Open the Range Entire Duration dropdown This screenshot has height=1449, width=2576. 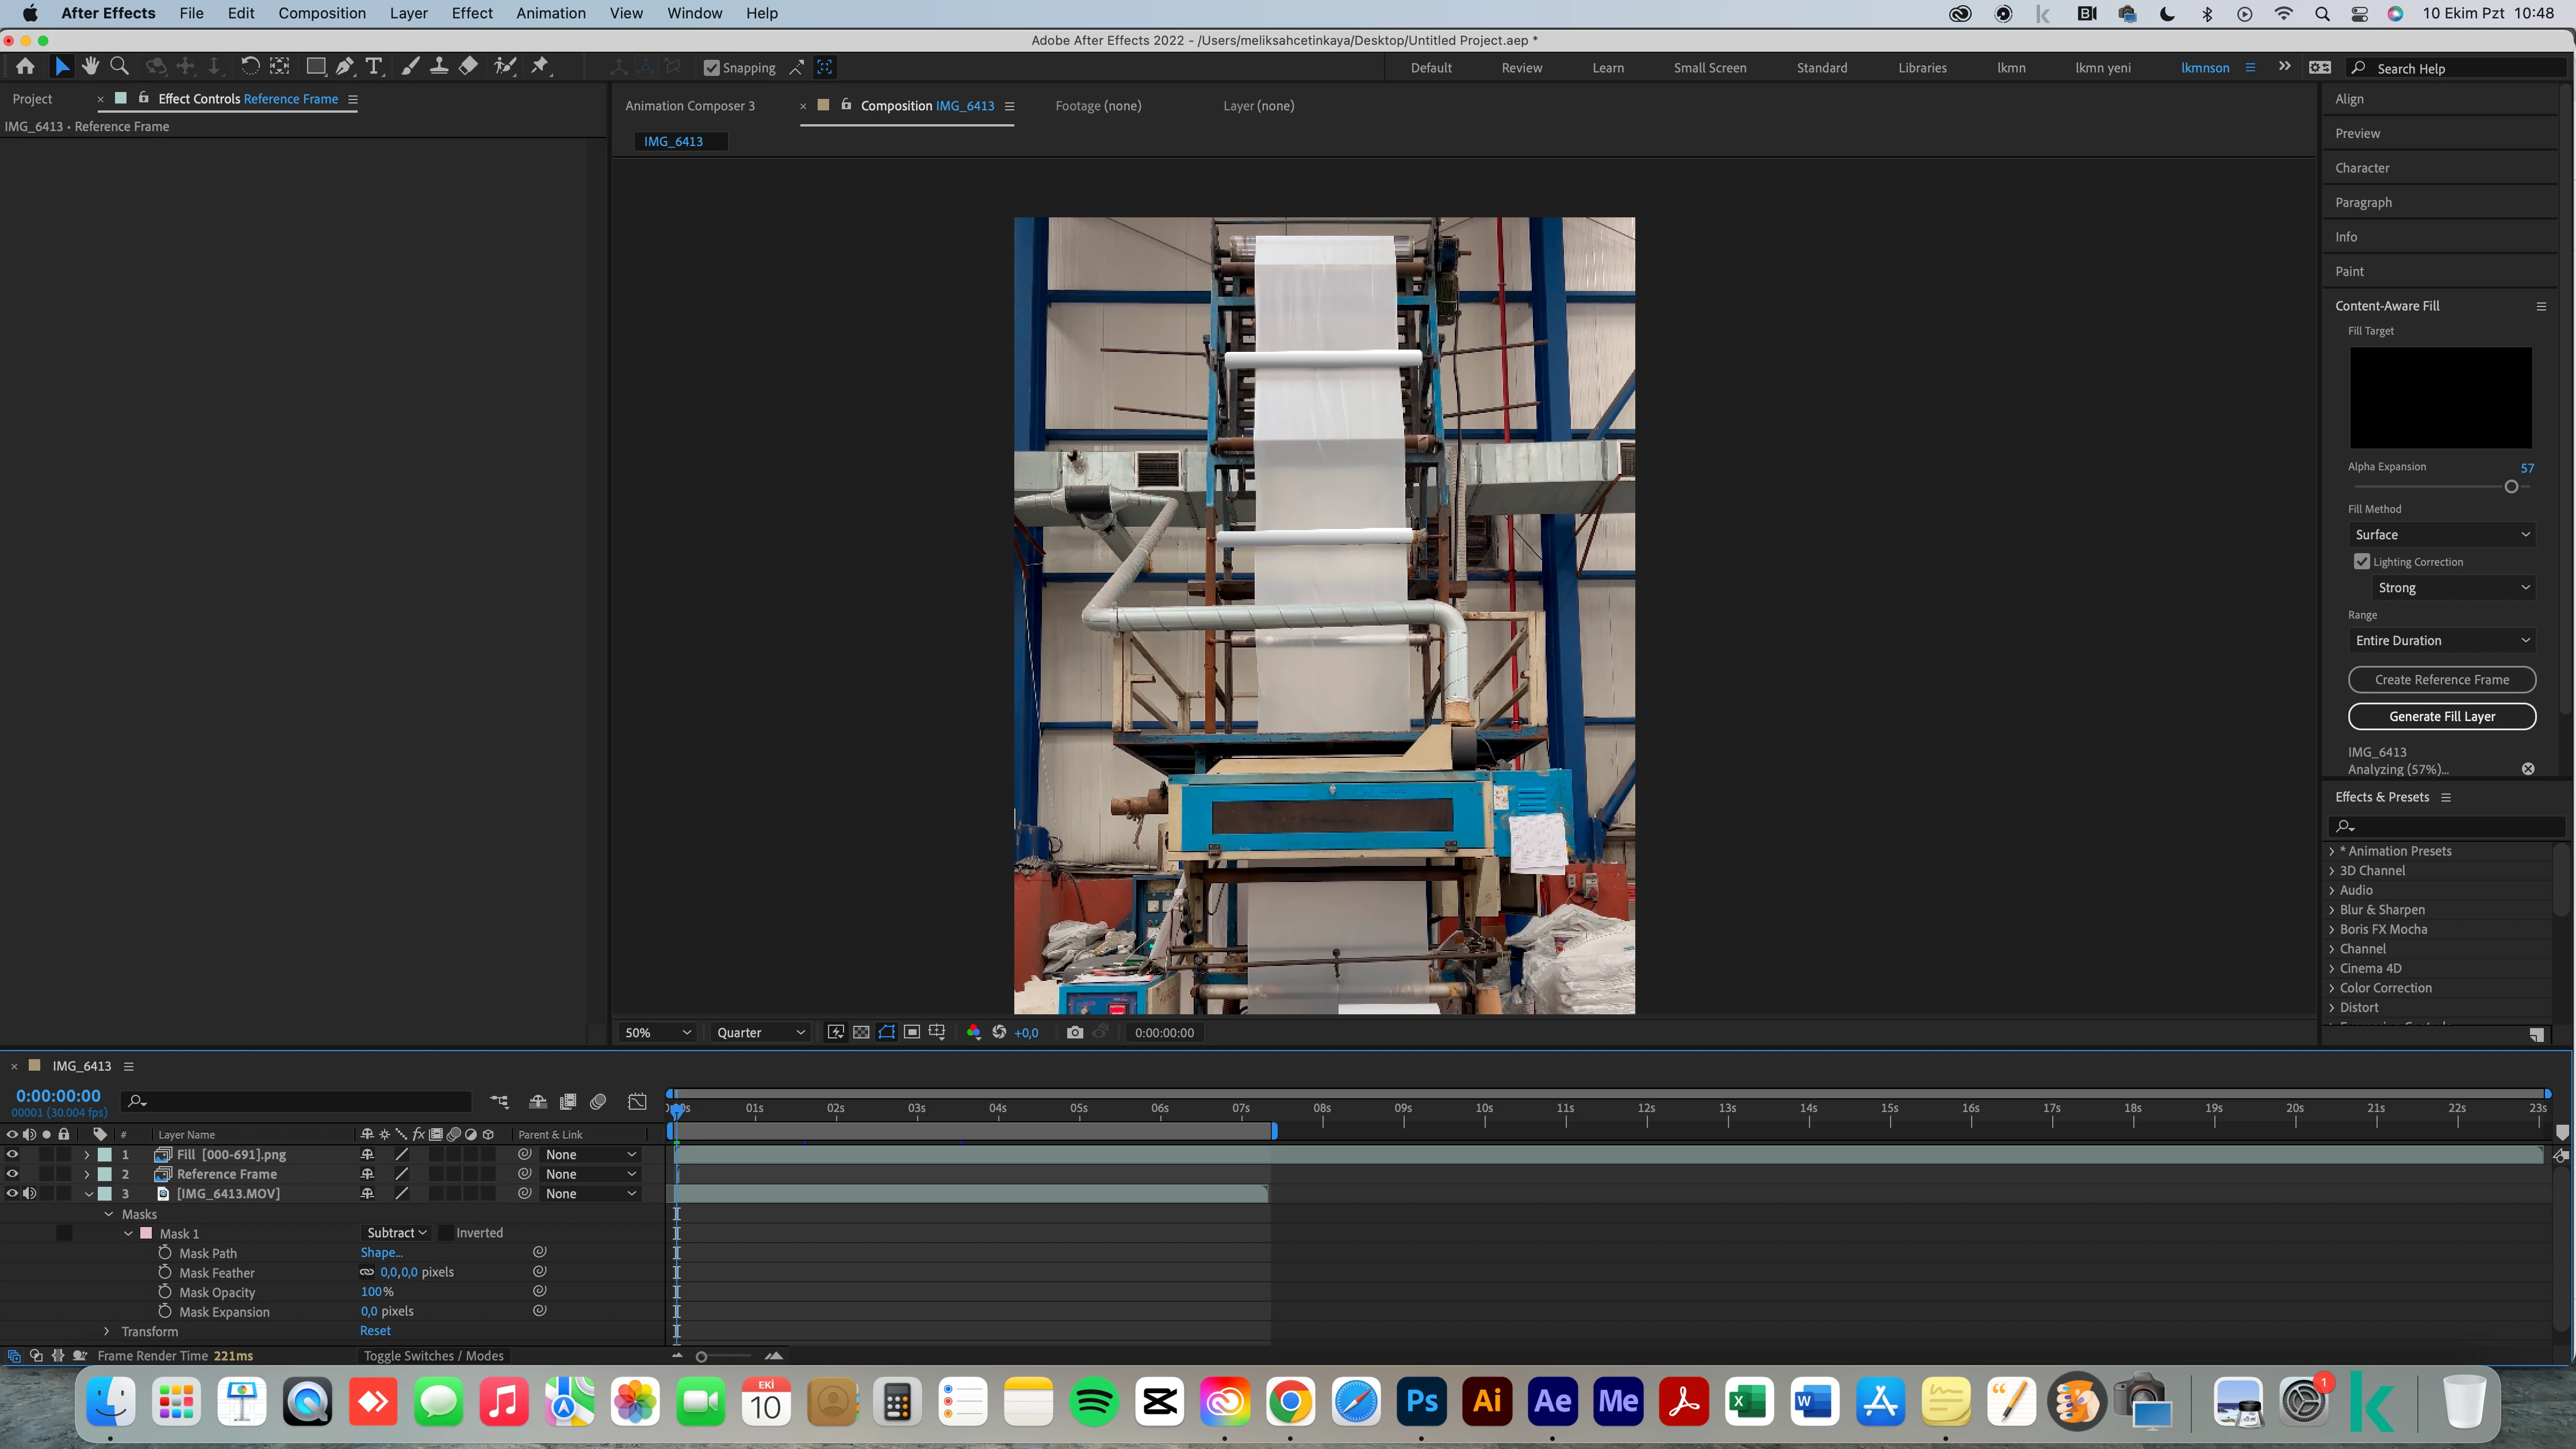click(2441, 640)
